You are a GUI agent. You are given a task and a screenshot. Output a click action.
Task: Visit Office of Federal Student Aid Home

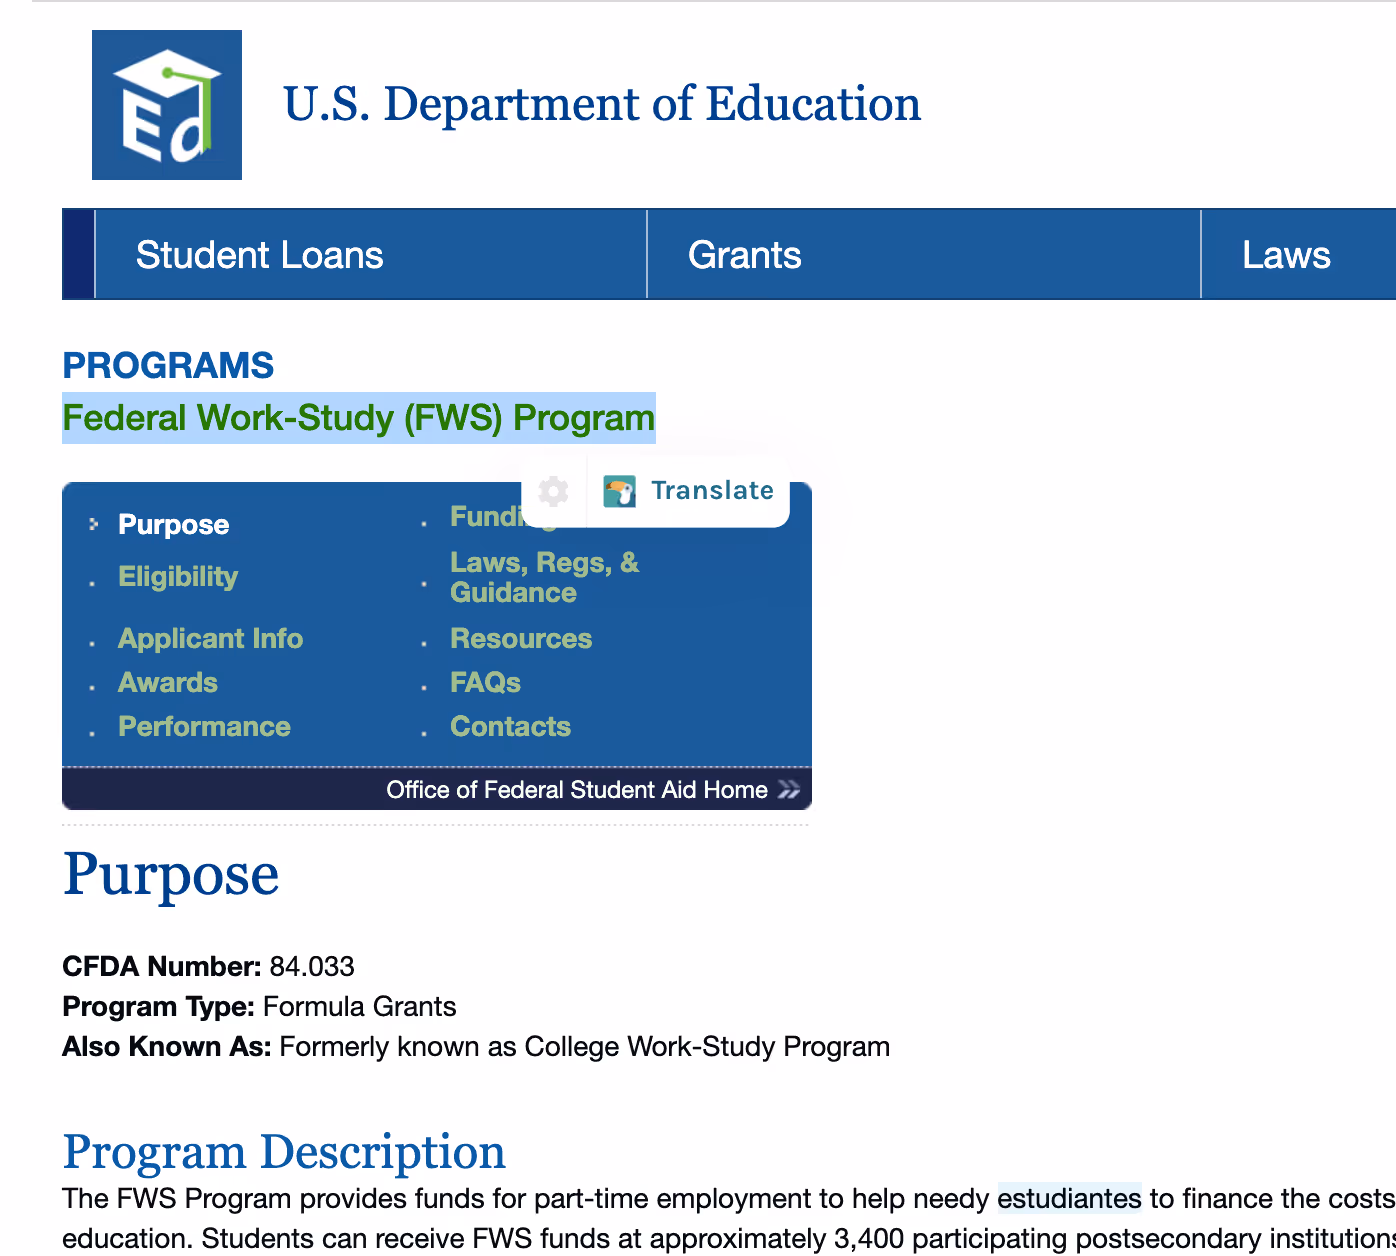[577, 790]
